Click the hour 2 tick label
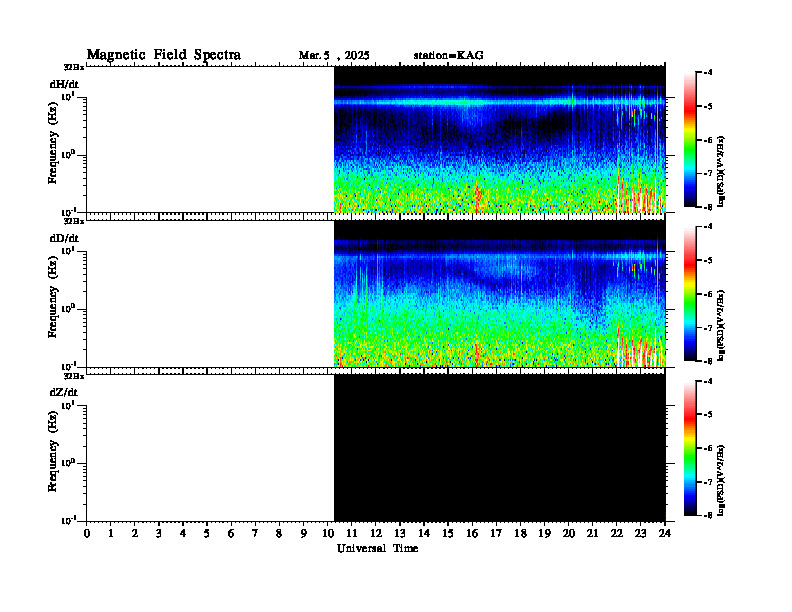The image size is (792, 612). click(x=135, y=534)
